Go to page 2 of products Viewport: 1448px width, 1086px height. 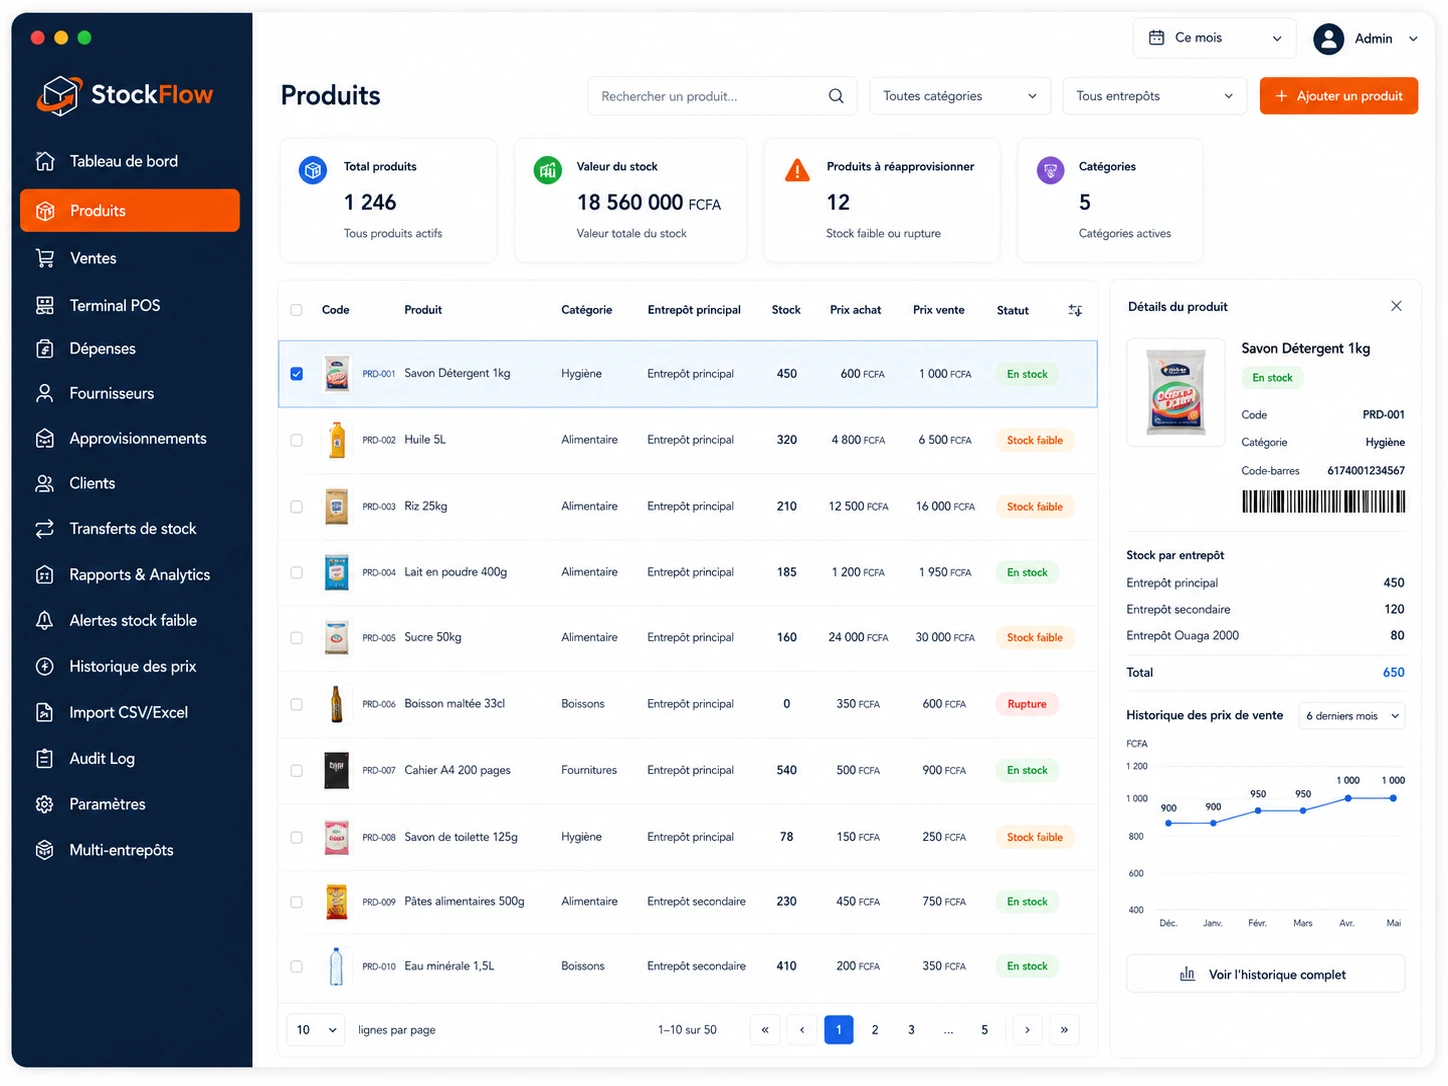click(x=875, y=1030)
